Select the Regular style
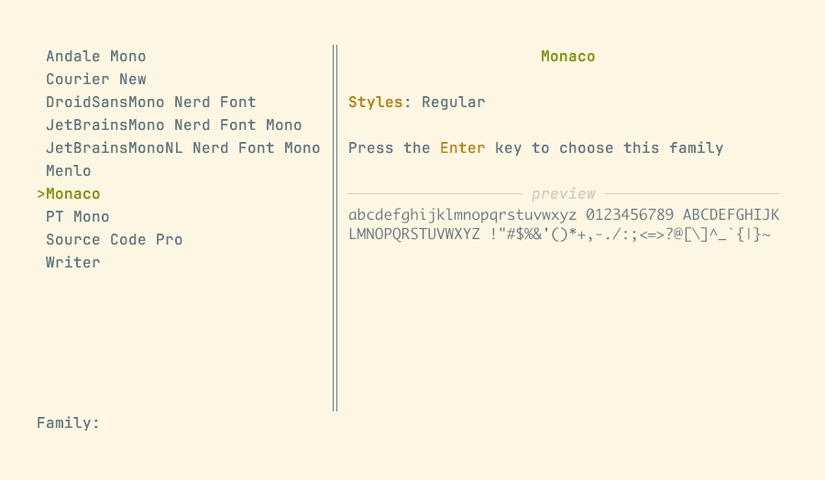This screenshot has height=480, width=825. [x=453, y=103]
